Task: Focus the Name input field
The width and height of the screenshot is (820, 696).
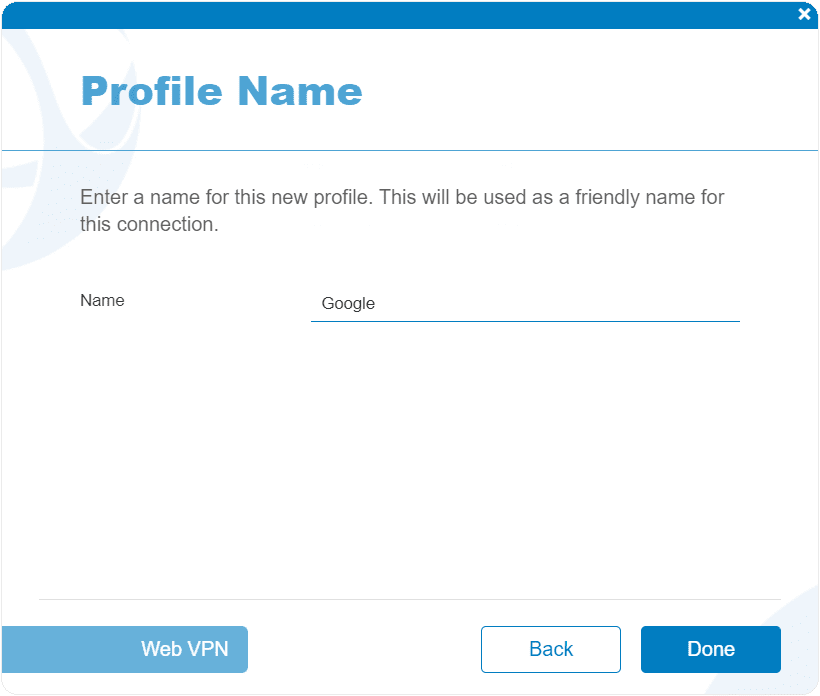Action: 525,304
